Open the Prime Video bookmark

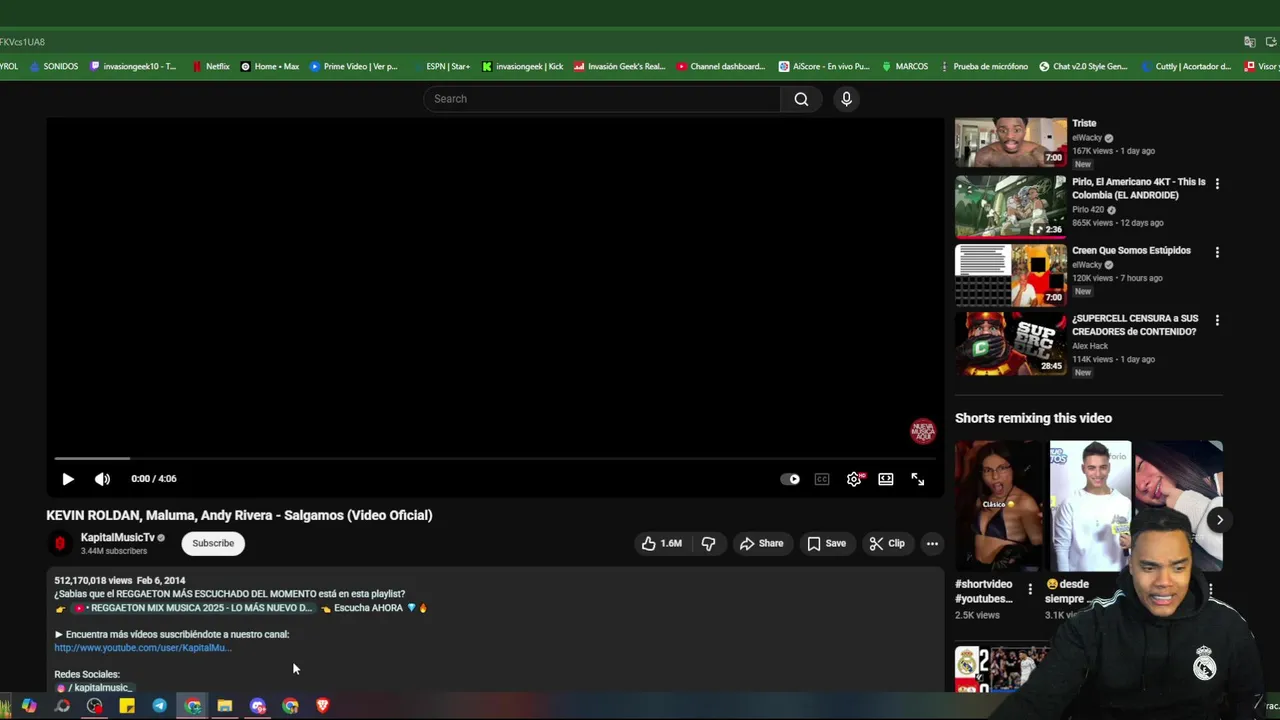(354, 67)
